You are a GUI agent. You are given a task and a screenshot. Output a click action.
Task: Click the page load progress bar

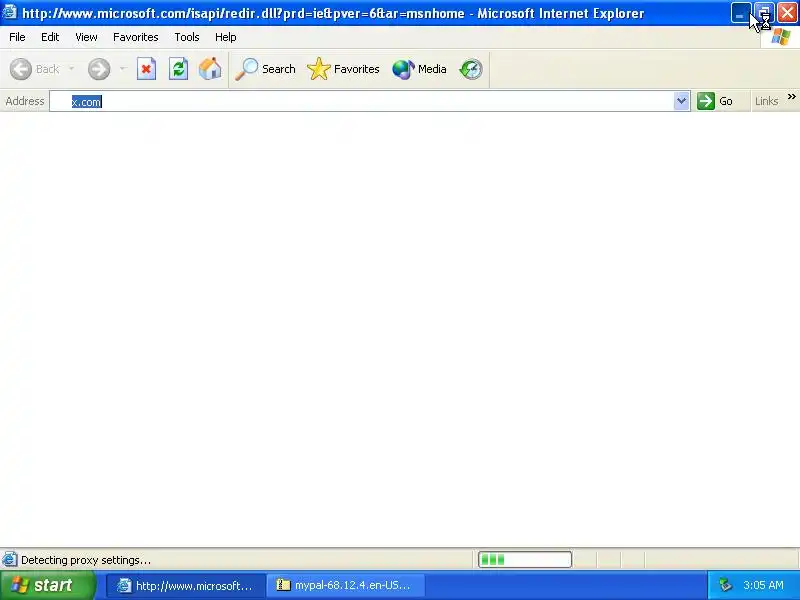(x=525, y=560)
